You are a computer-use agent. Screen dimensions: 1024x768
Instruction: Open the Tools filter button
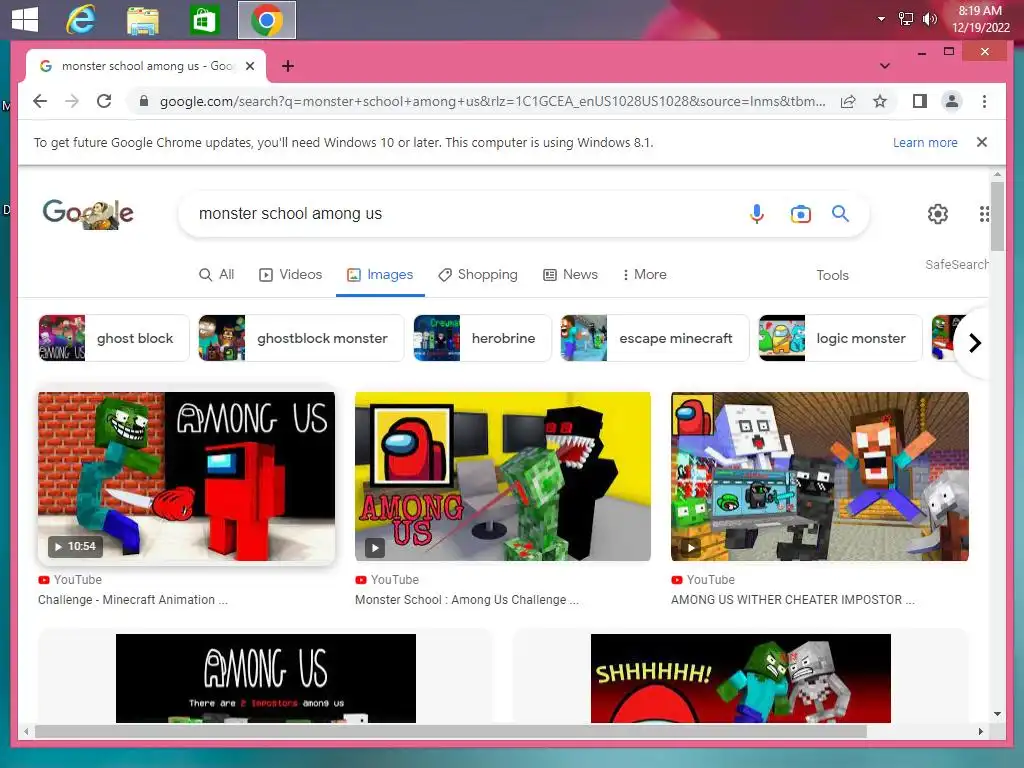click(x=832, y=276)
